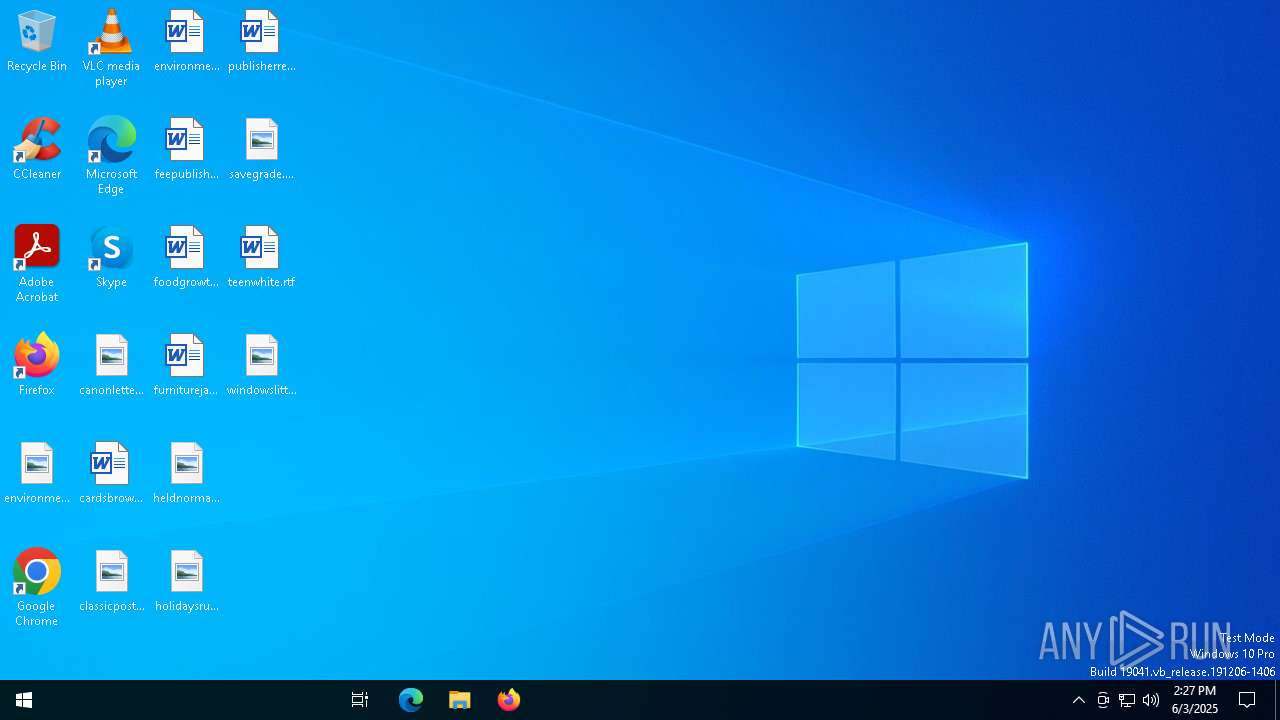Select the VLC media player shortcut

tap(111, 48)
